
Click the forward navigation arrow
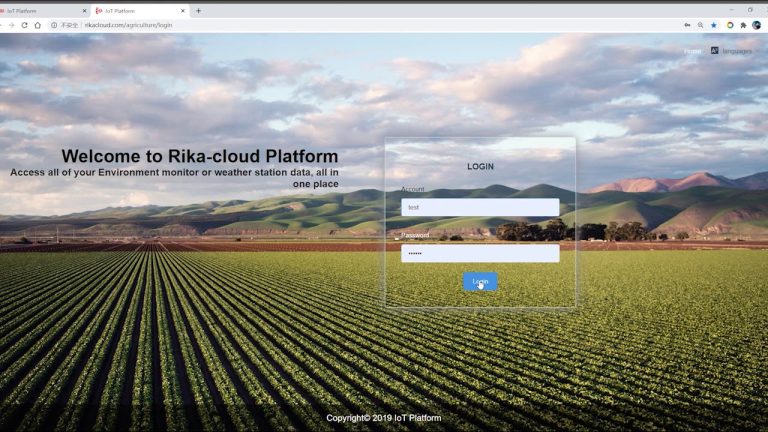[11, 25]
